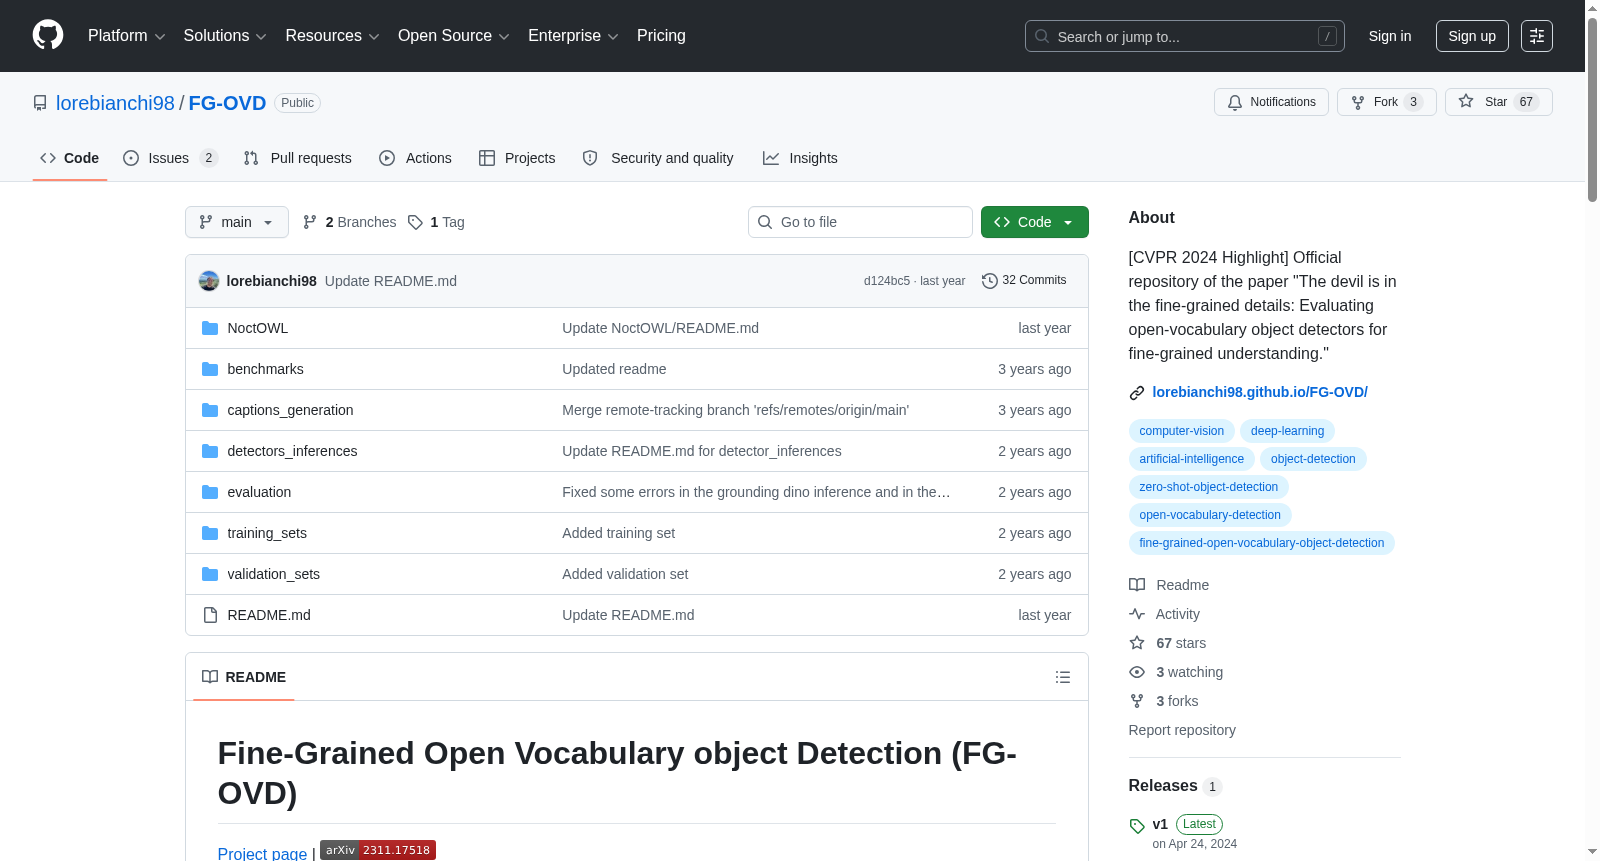Screen dimensions: 1600x861
Task: Click the benchmarks folder icon
Action: point(210,369)
